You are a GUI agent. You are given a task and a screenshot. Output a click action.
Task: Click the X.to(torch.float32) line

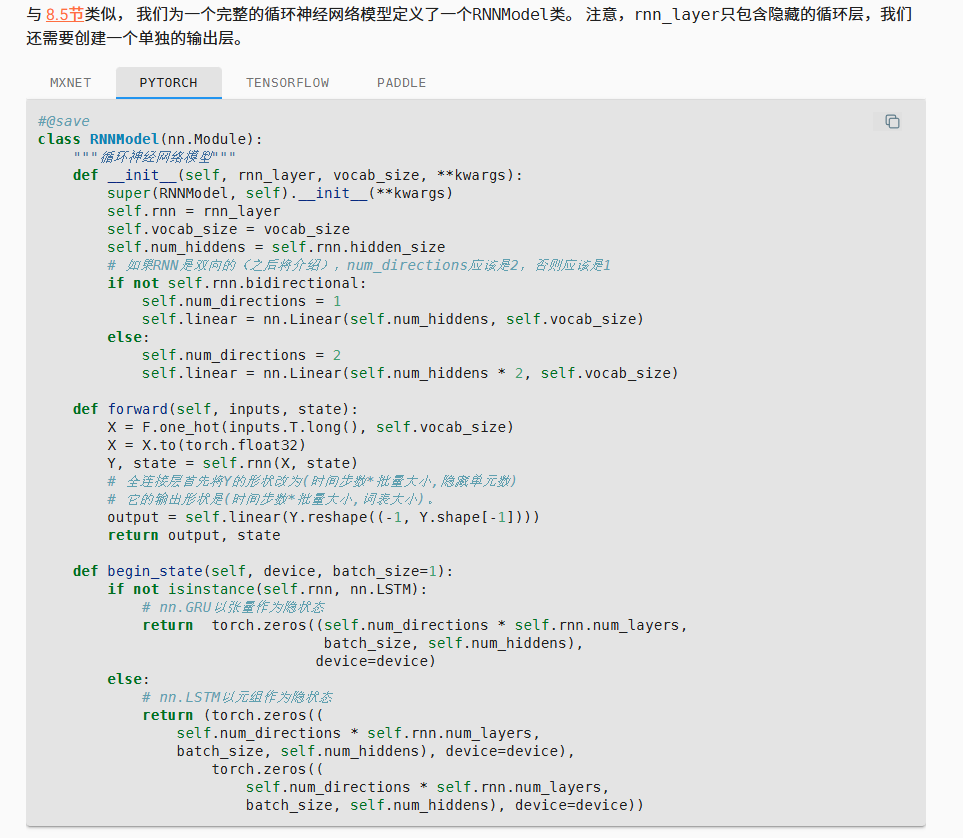(x=207, y=445)
